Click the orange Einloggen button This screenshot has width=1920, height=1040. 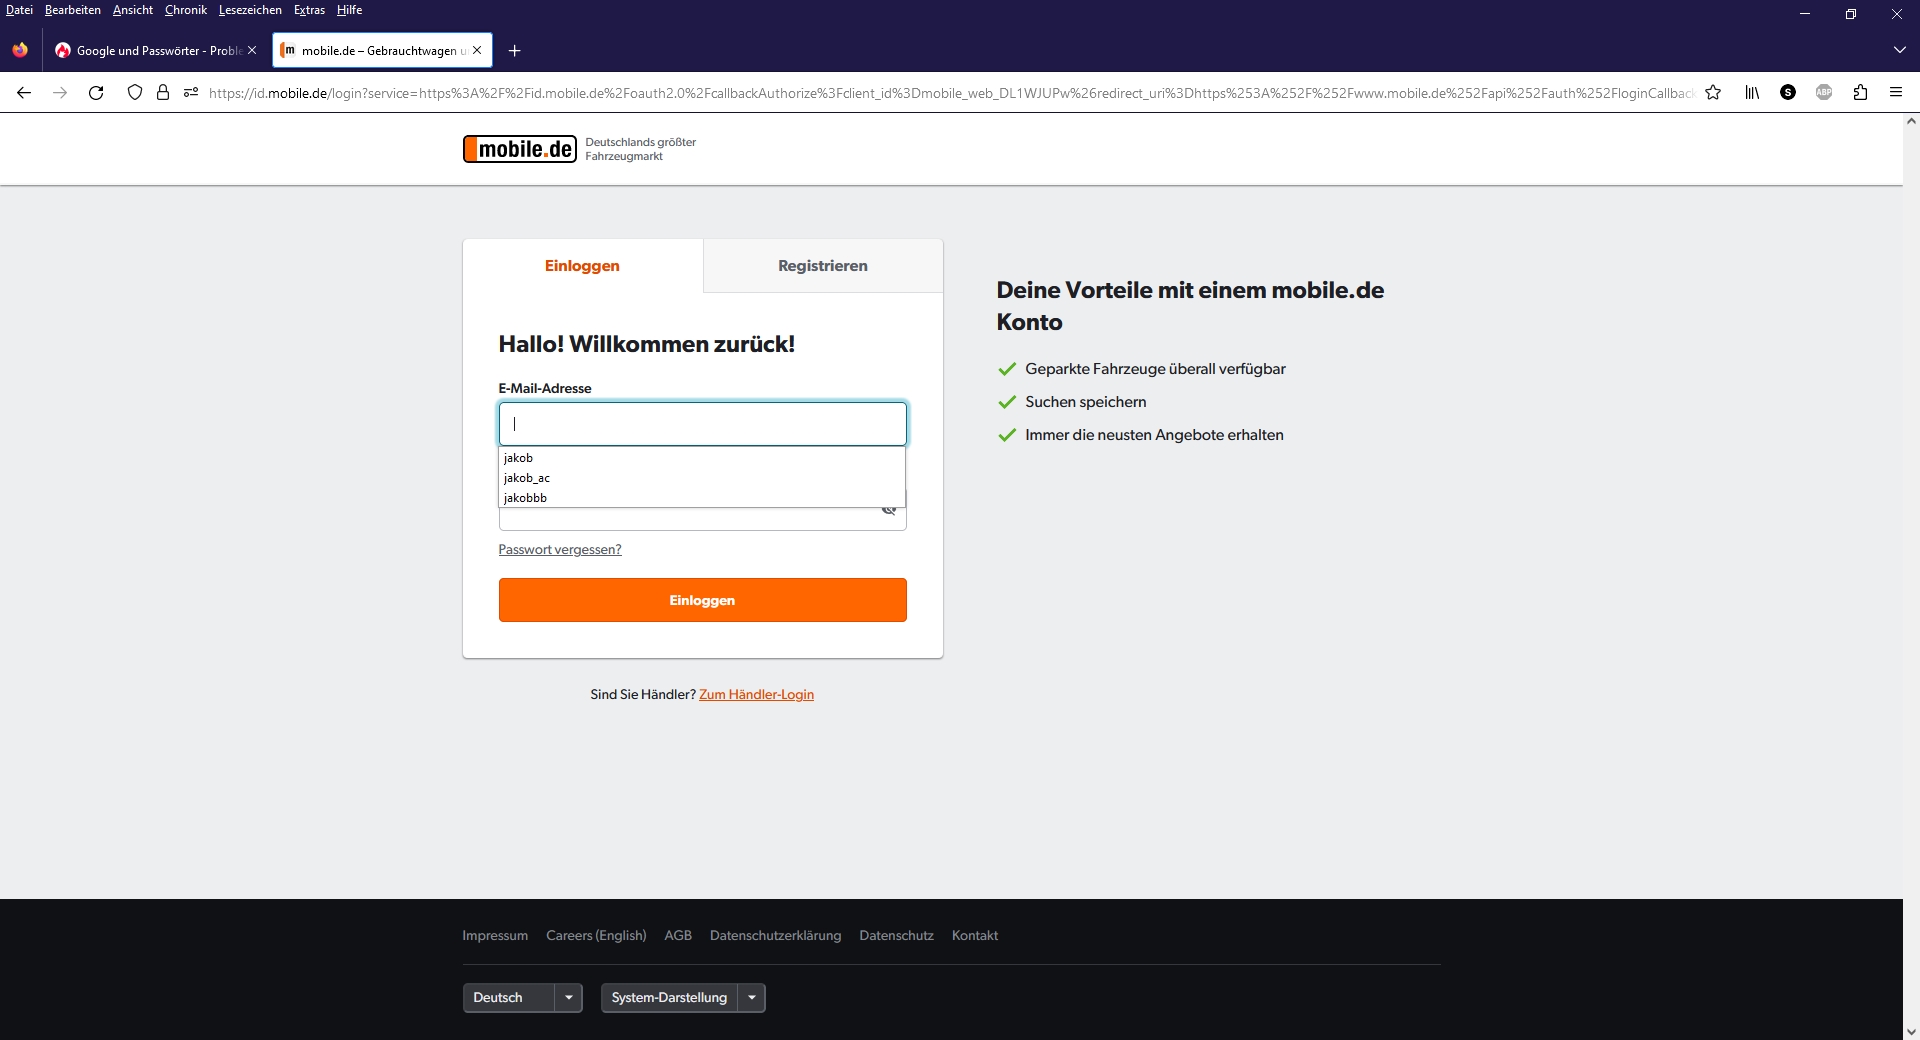703,600
